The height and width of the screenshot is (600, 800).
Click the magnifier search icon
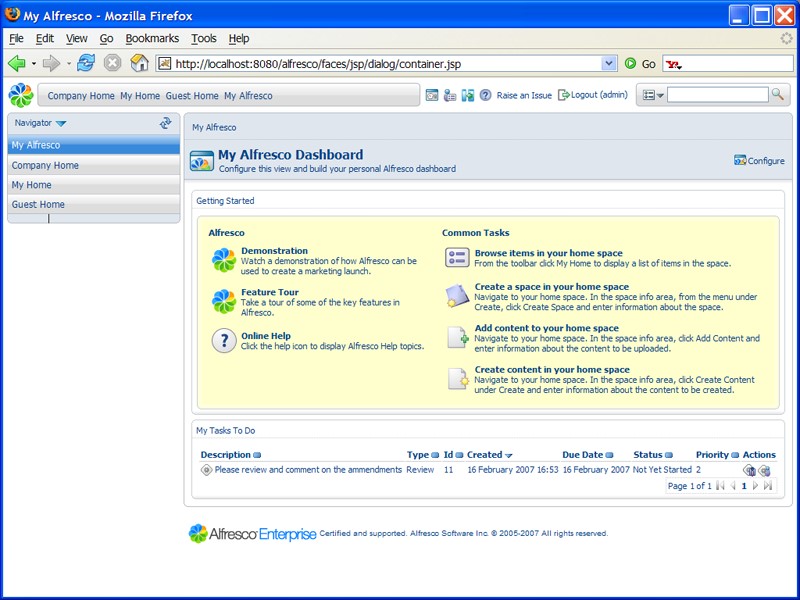tap(777, 95)
